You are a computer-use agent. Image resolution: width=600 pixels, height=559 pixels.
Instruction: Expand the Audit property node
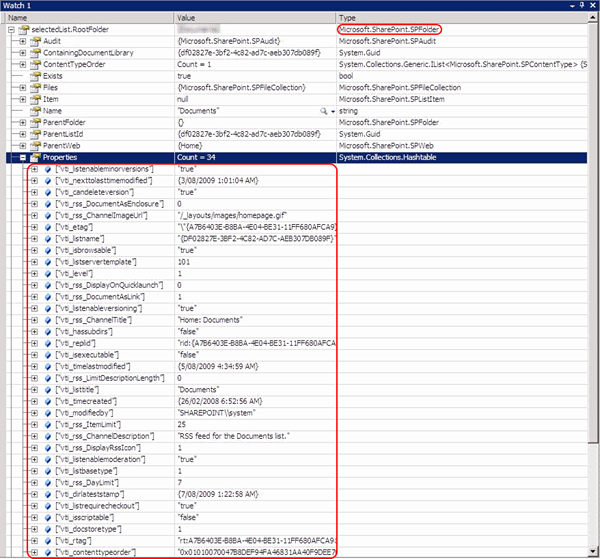pyautogui.click(x=23, y=41)
